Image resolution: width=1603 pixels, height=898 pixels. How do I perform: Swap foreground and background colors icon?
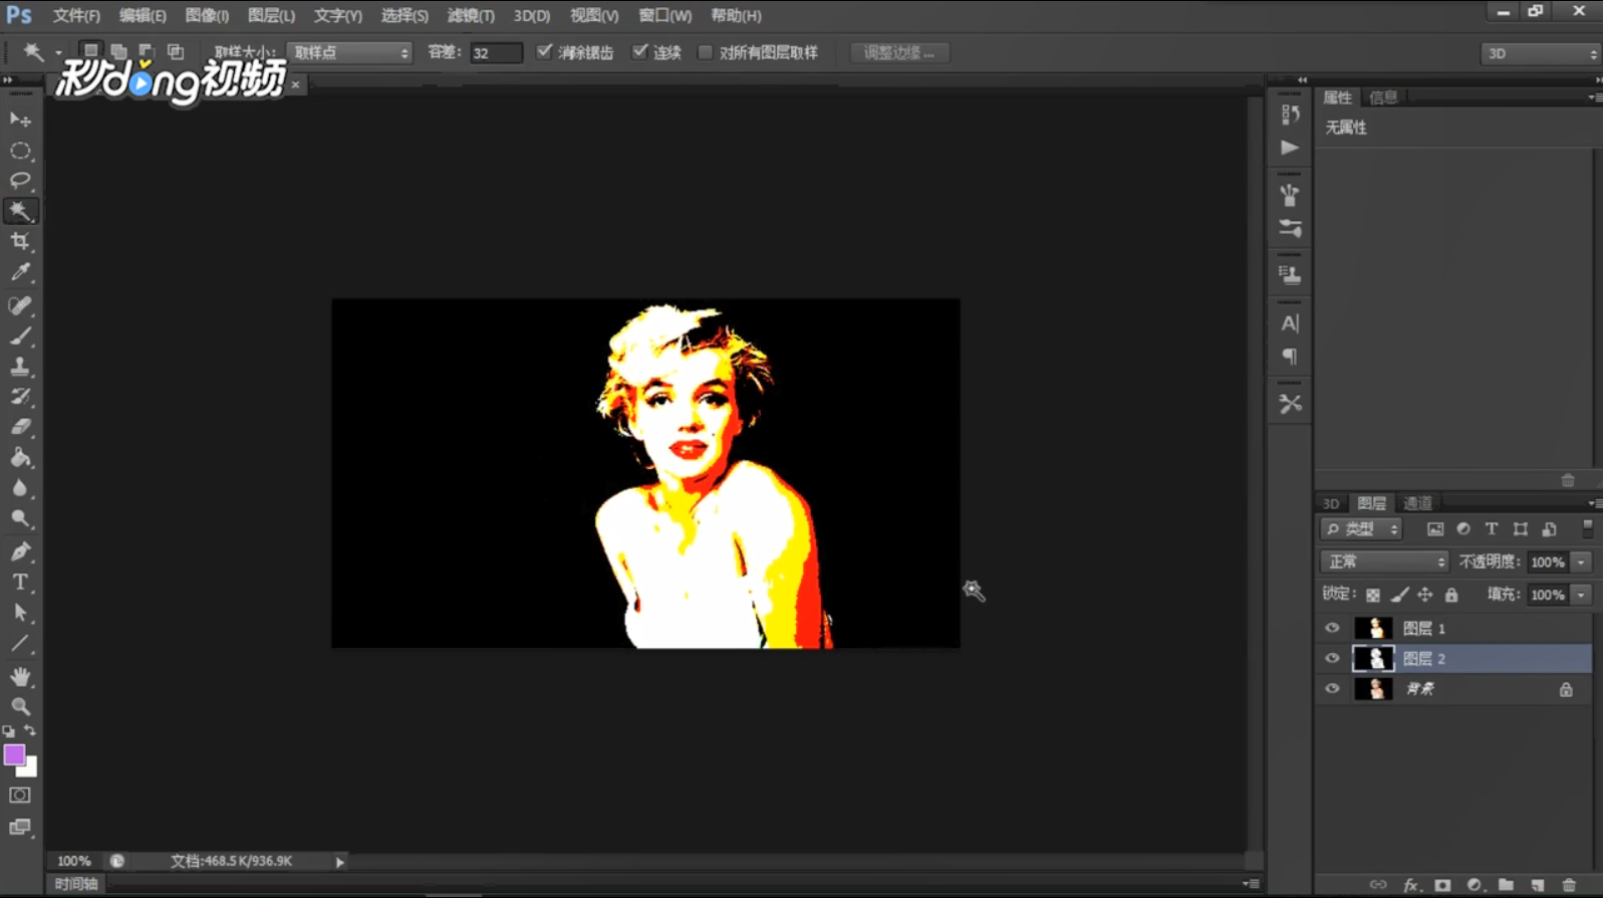30,731
